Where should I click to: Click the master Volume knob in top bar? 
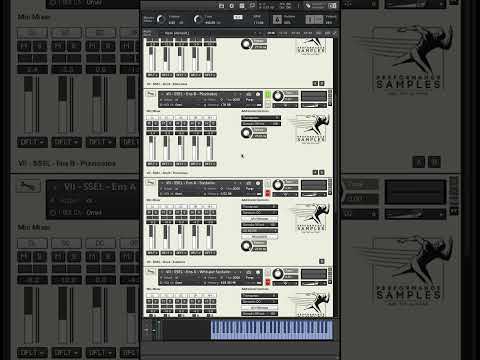pyautogui.click(x=161, y=20)
